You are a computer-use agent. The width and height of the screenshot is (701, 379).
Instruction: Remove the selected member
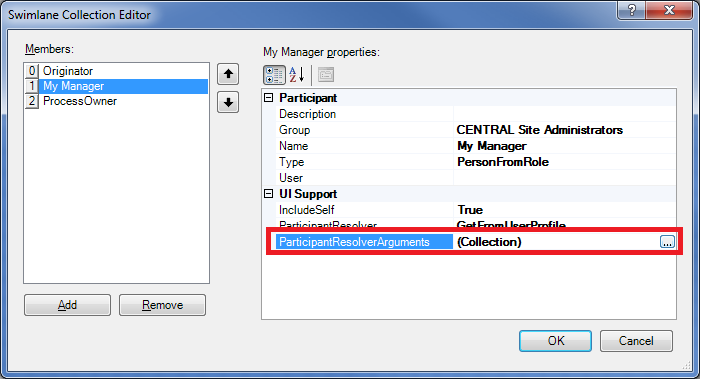tap(162, 305)
